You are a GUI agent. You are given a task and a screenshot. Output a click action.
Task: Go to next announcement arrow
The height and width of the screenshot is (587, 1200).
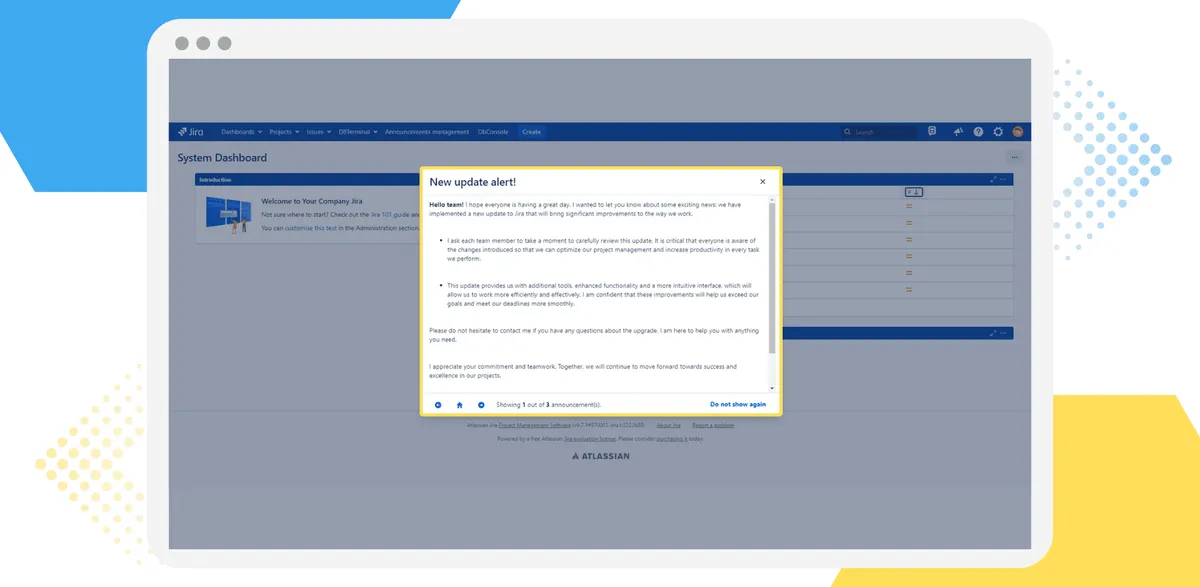481,405
